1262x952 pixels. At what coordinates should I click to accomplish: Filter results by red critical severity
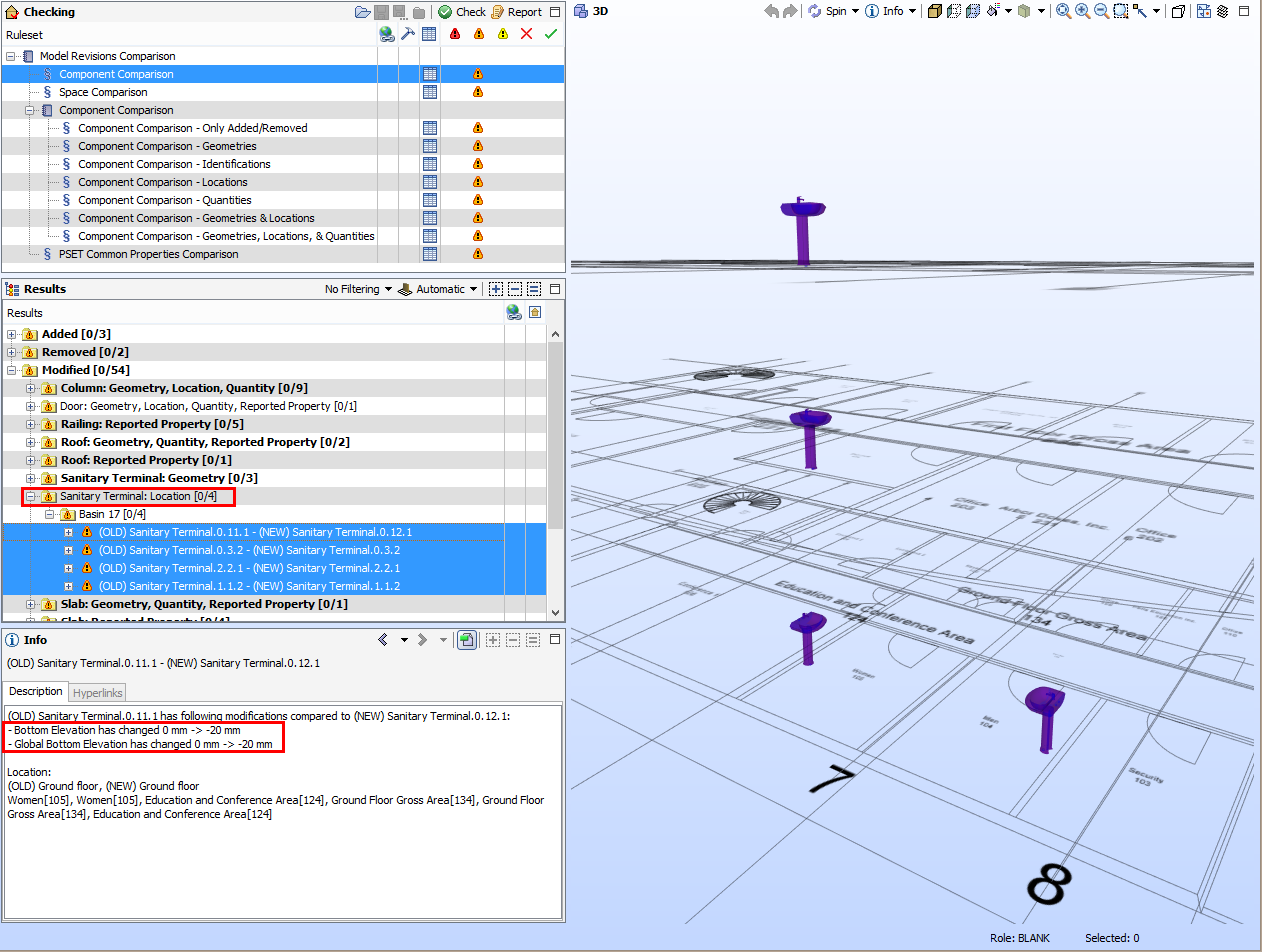(x=455, y=33)
